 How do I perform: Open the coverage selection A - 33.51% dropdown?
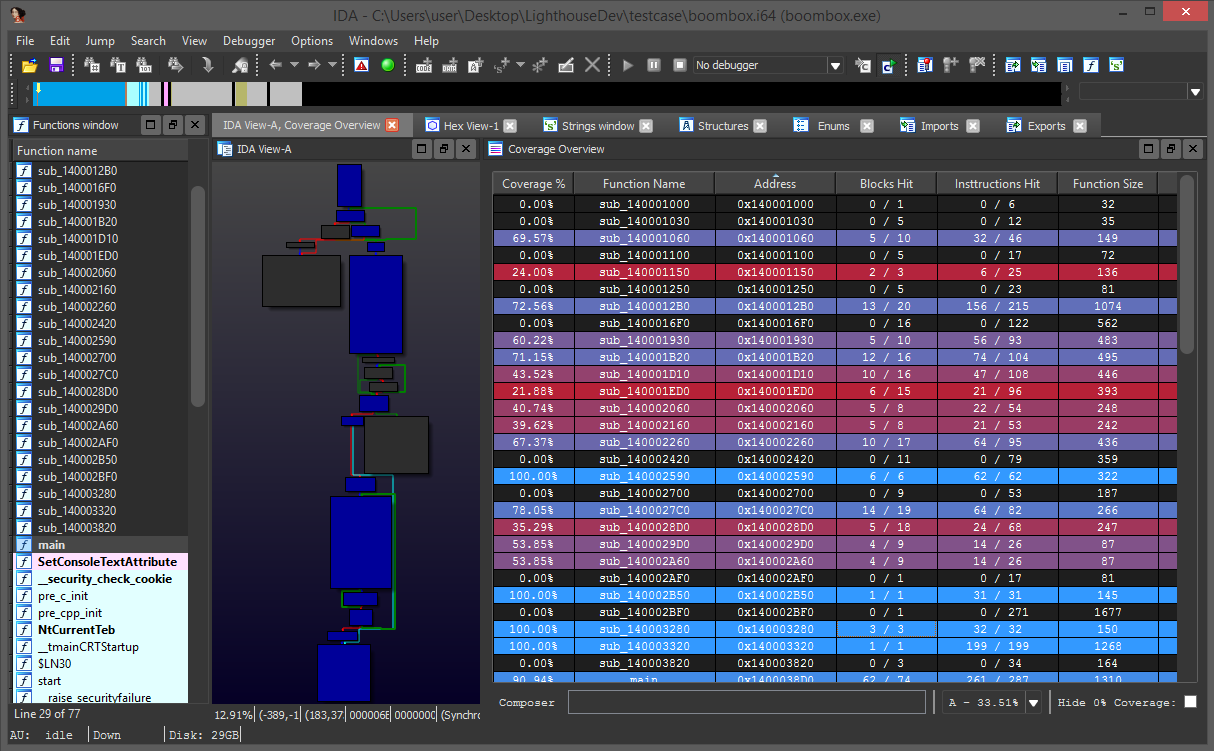pos(1034,702)
